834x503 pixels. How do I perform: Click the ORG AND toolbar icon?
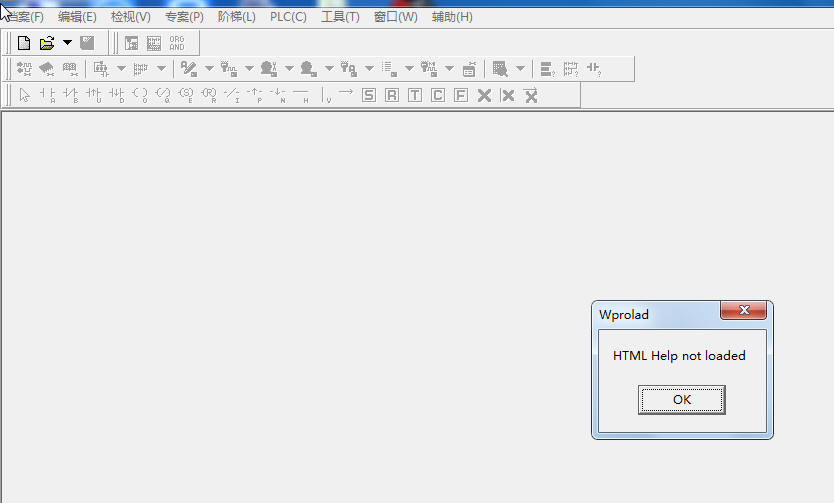pos(177,43)
